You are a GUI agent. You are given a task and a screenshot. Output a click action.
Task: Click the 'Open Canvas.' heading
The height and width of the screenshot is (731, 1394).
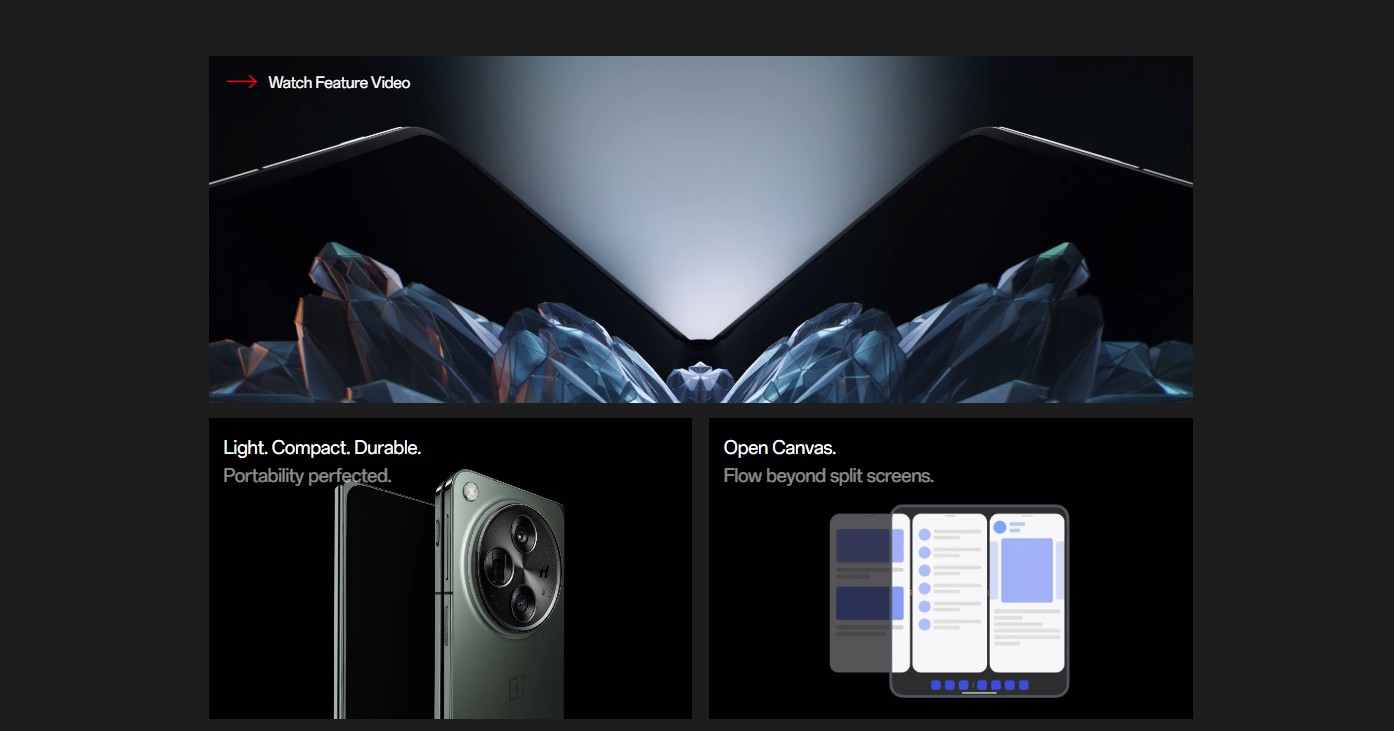click(779, 448)
